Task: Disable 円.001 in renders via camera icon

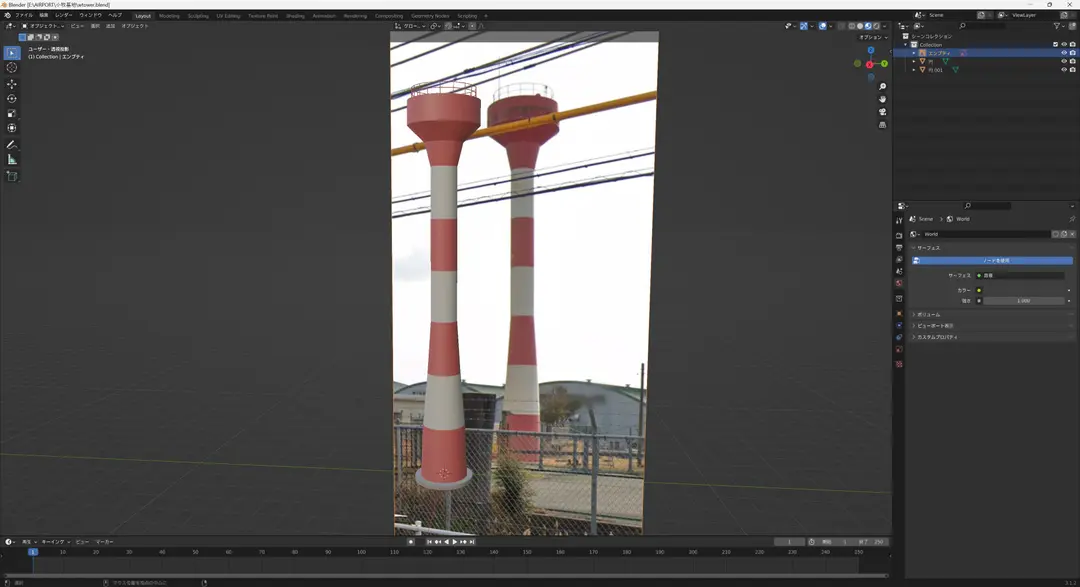Action: [x=1072, y=70]
